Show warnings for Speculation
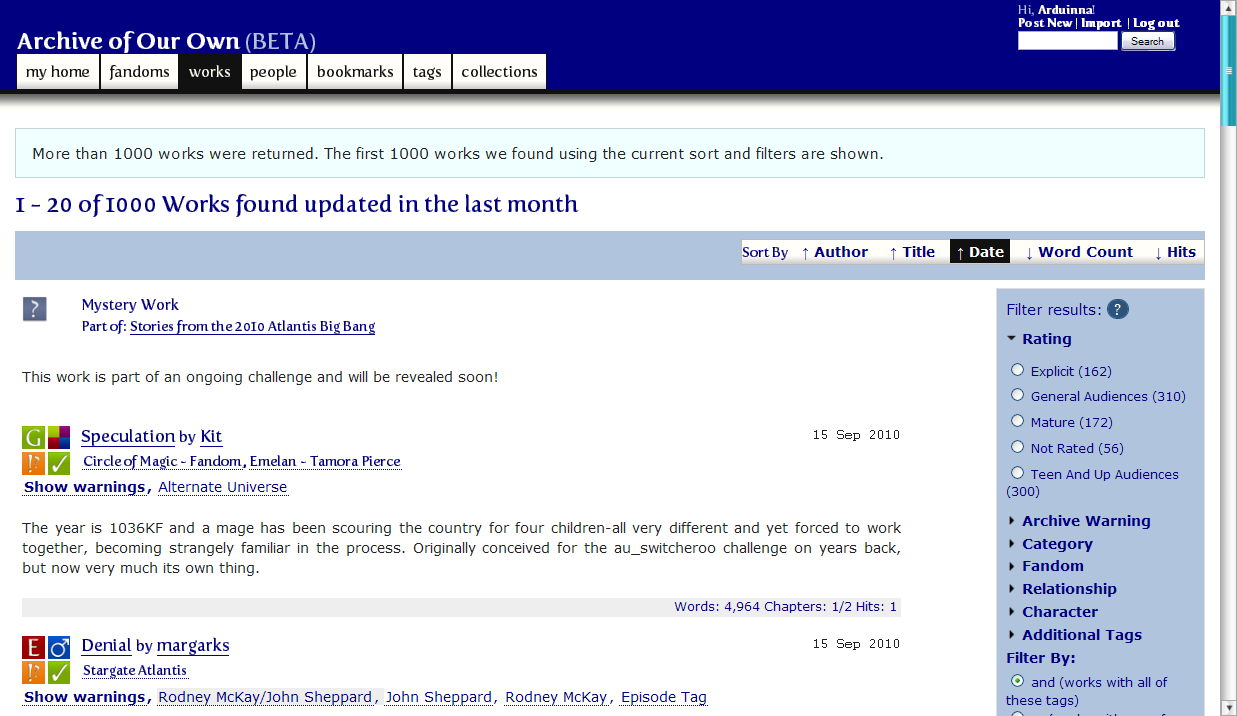Screen dimensions: 1237x716 (84, 487)
